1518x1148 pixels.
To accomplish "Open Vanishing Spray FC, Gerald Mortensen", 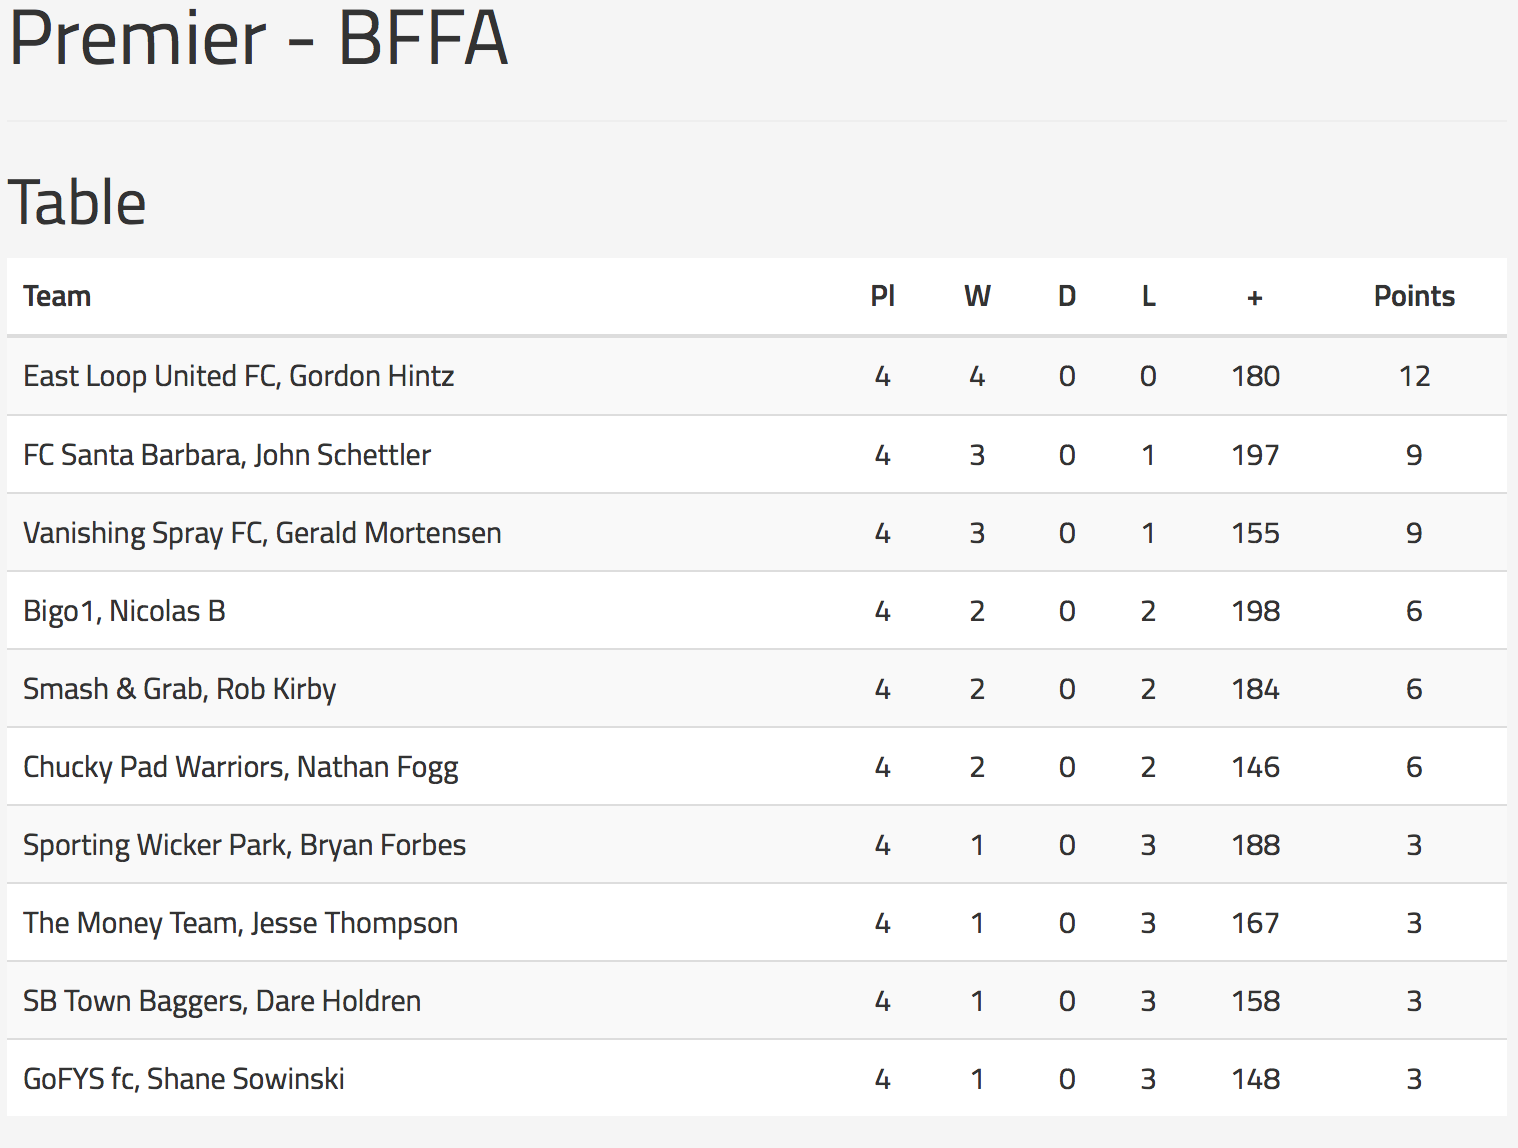I will coord(262,533).
